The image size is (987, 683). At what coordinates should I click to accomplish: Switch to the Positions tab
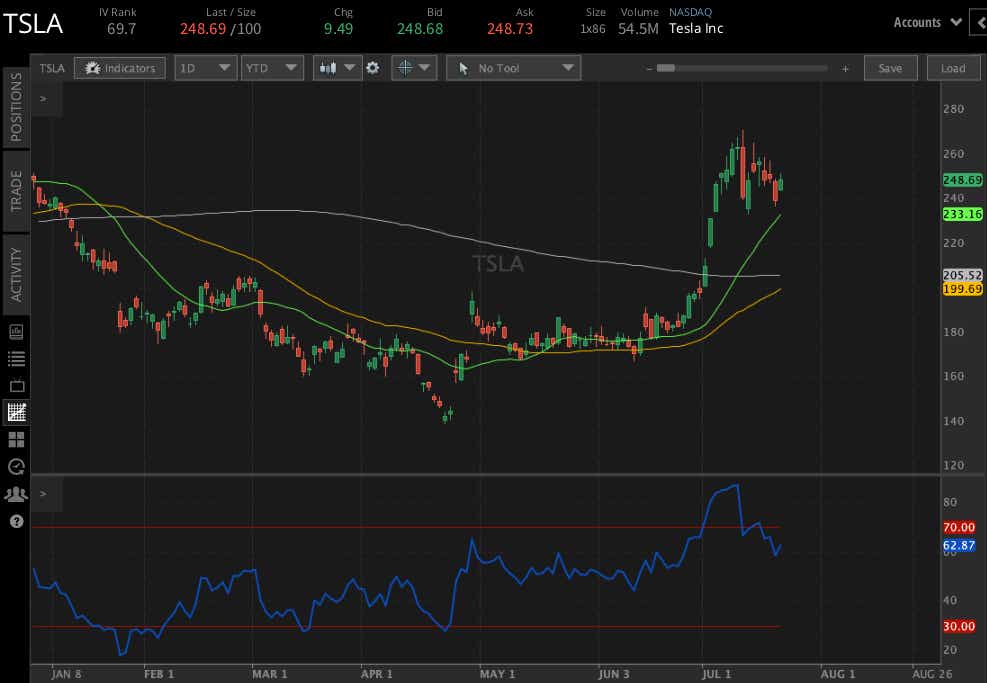(16, 107)
